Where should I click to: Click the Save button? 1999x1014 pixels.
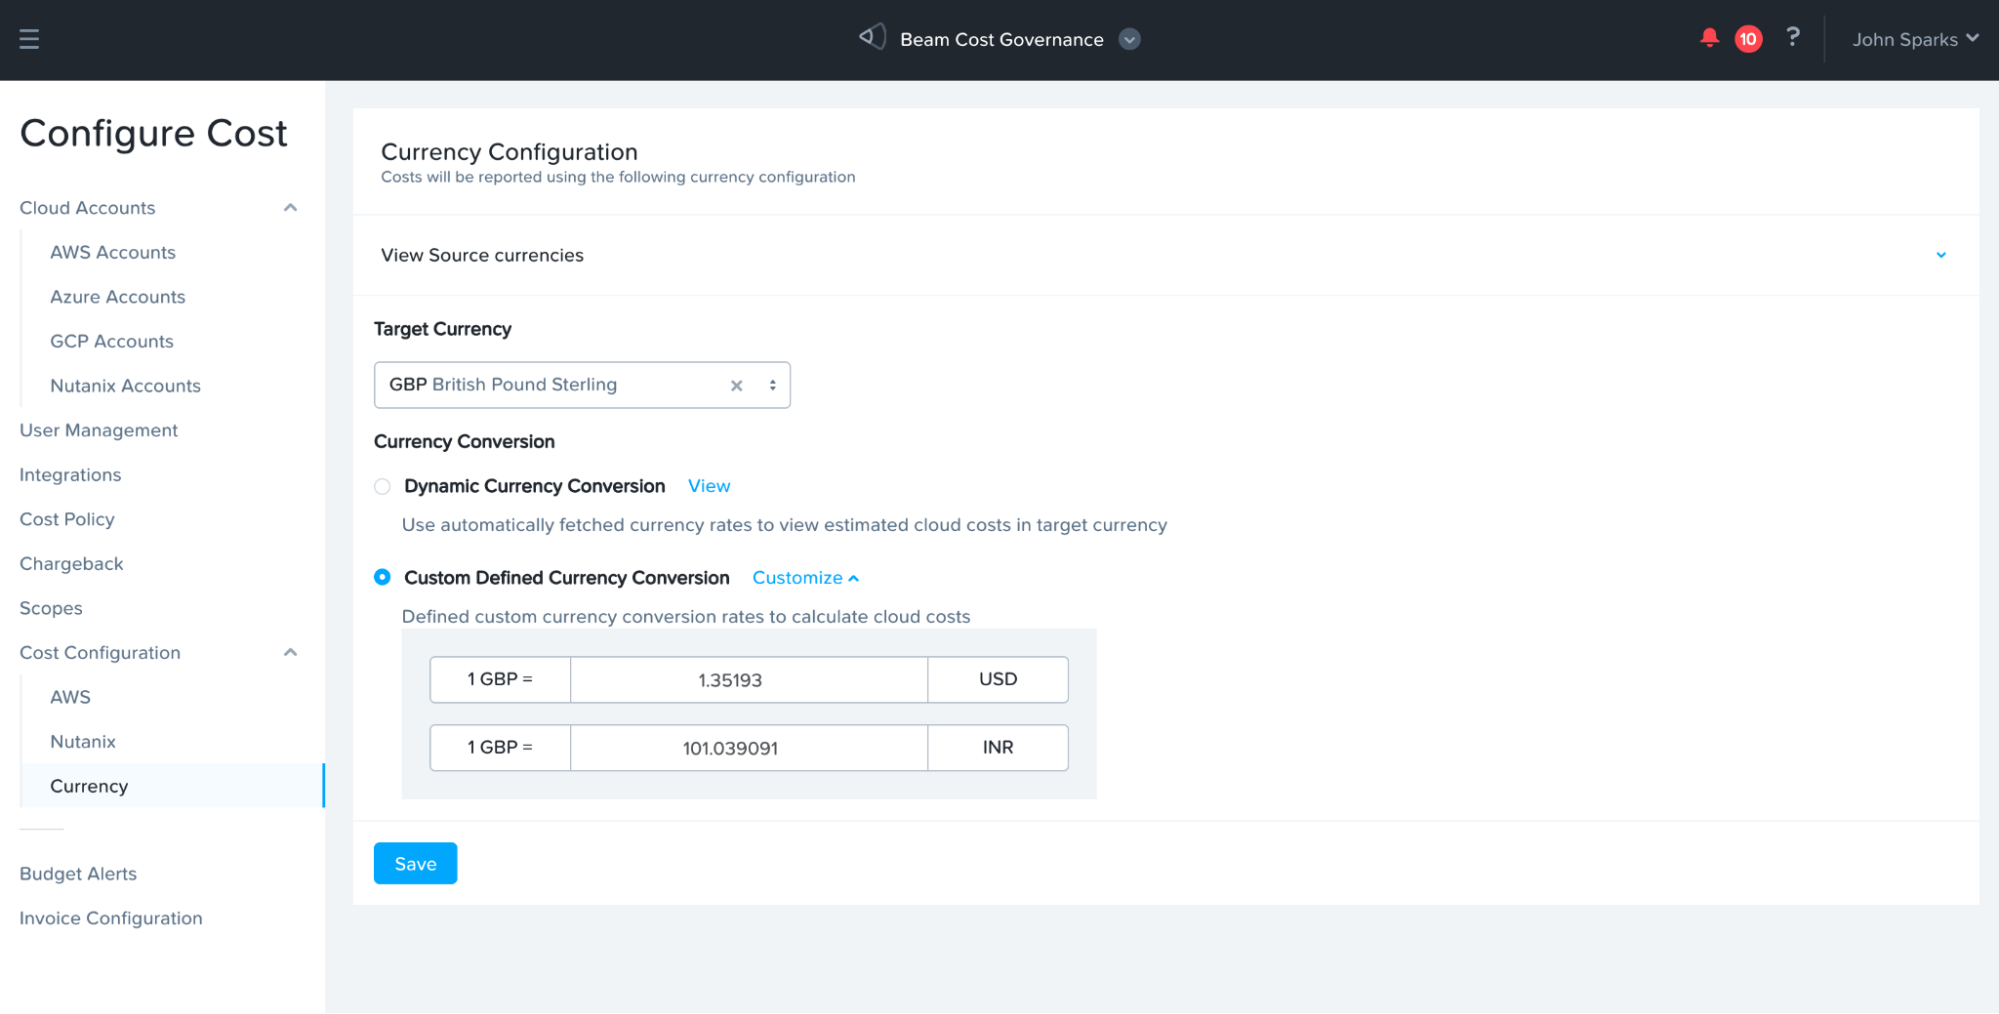(415, 864)
